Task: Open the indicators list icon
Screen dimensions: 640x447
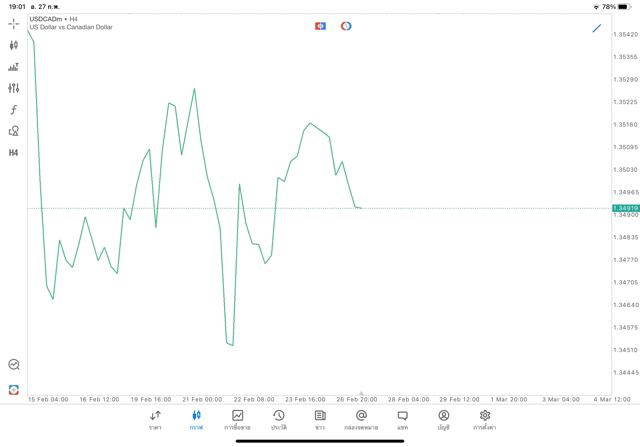Action: (x=13, y=67)
